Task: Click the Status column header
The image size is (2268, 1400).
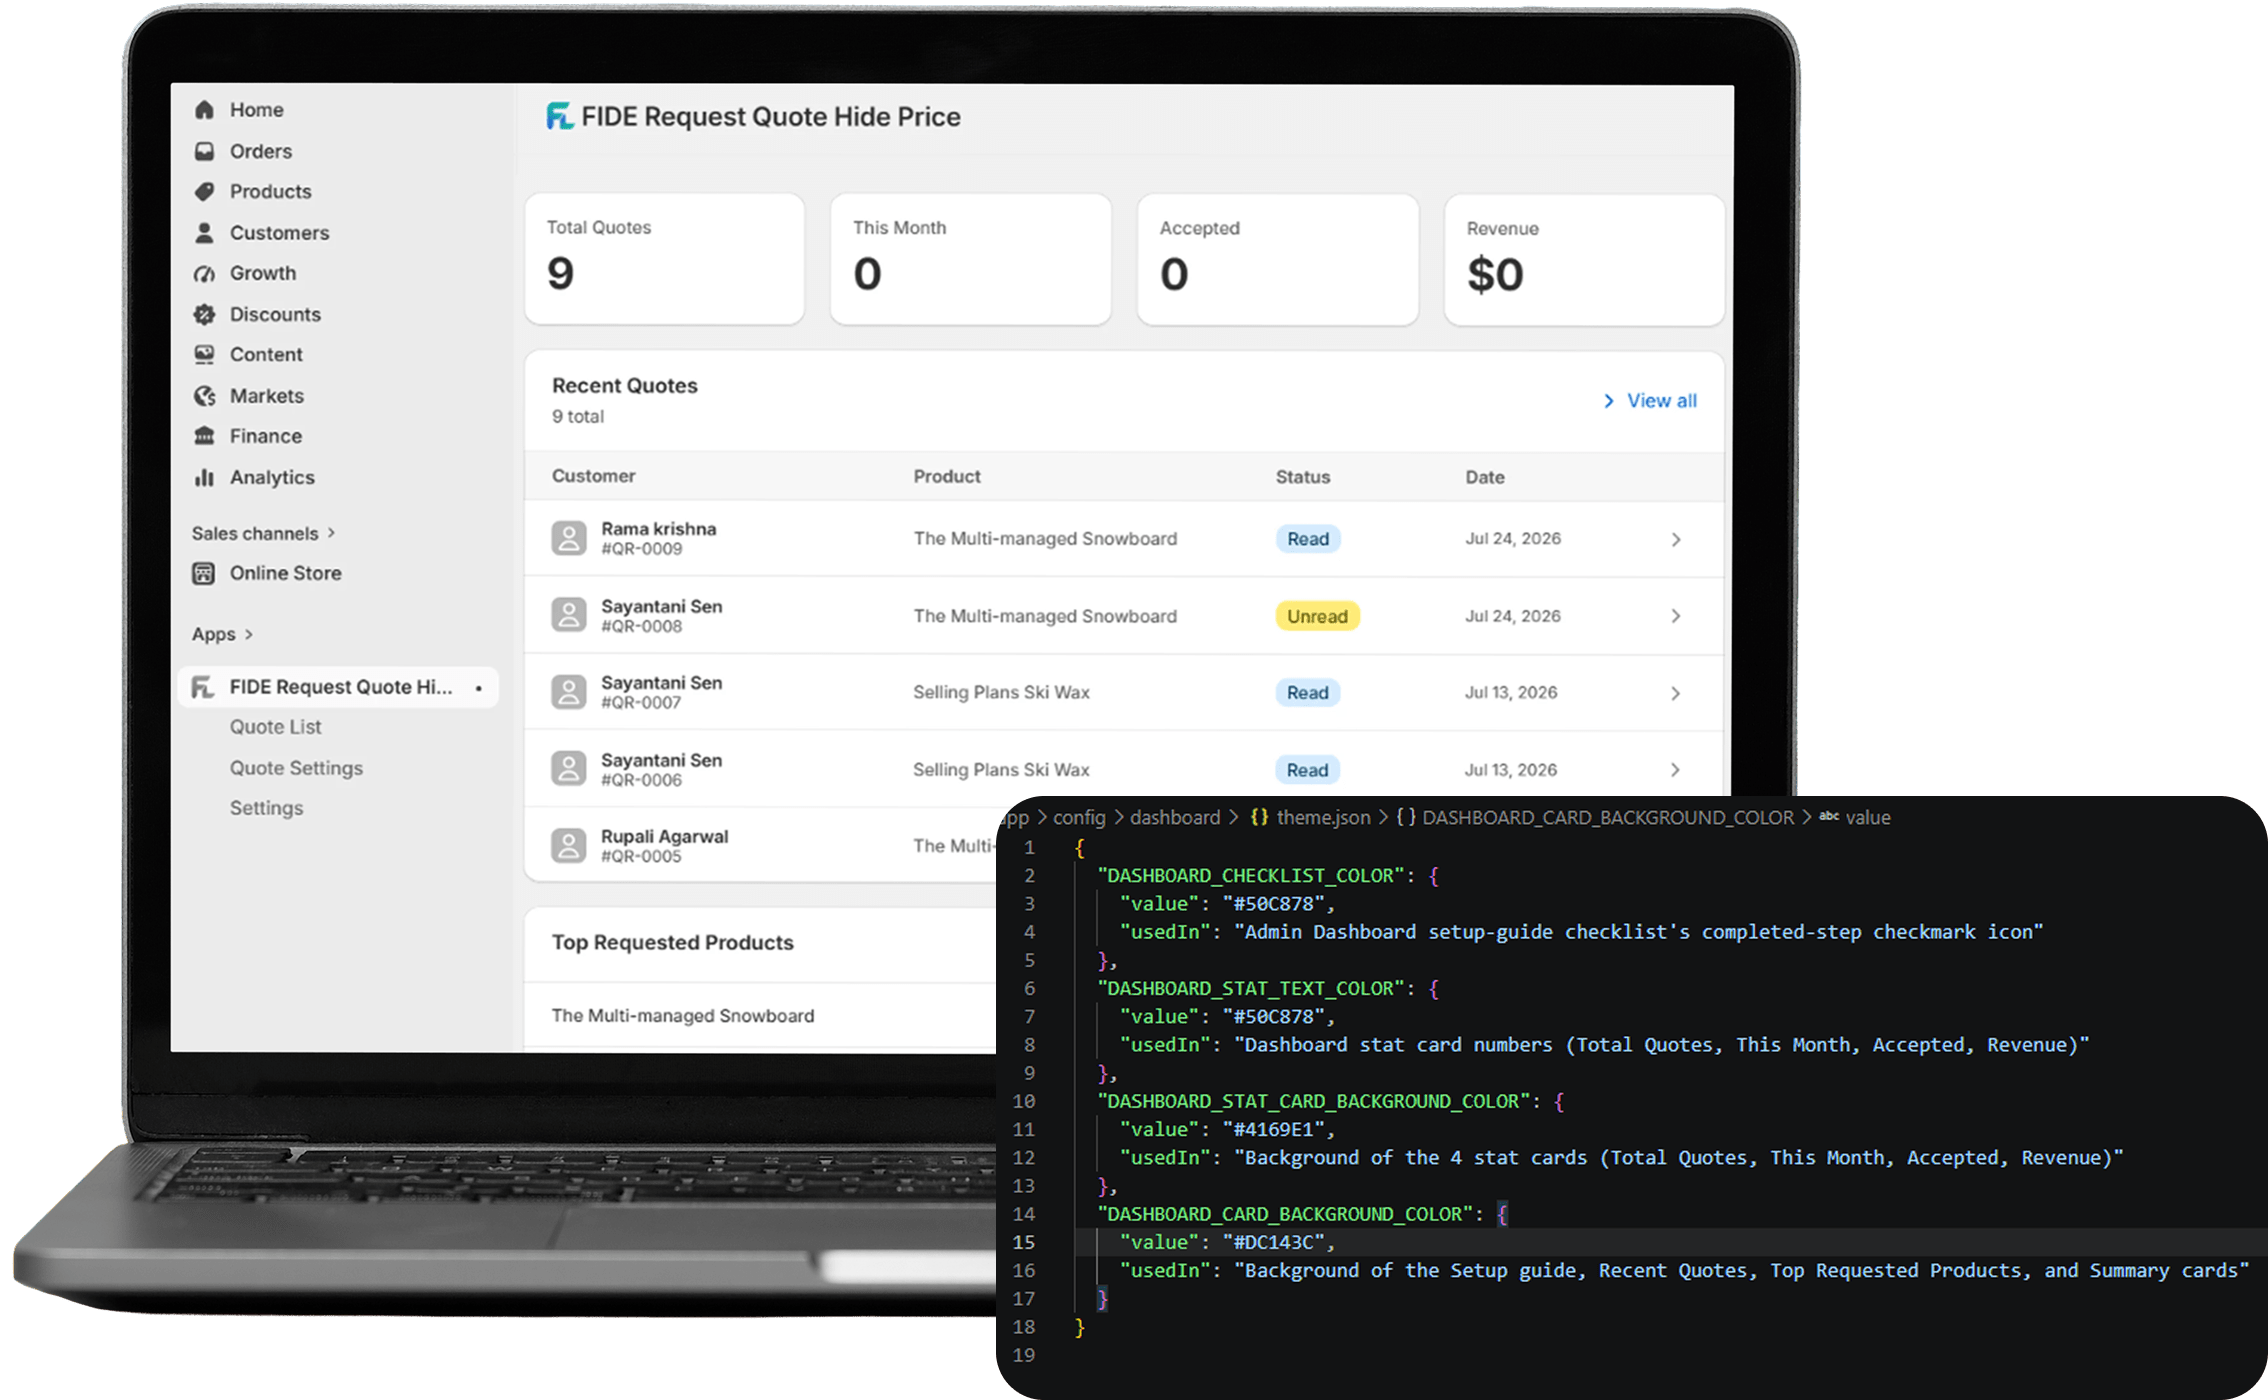Action: [1302, 477]
